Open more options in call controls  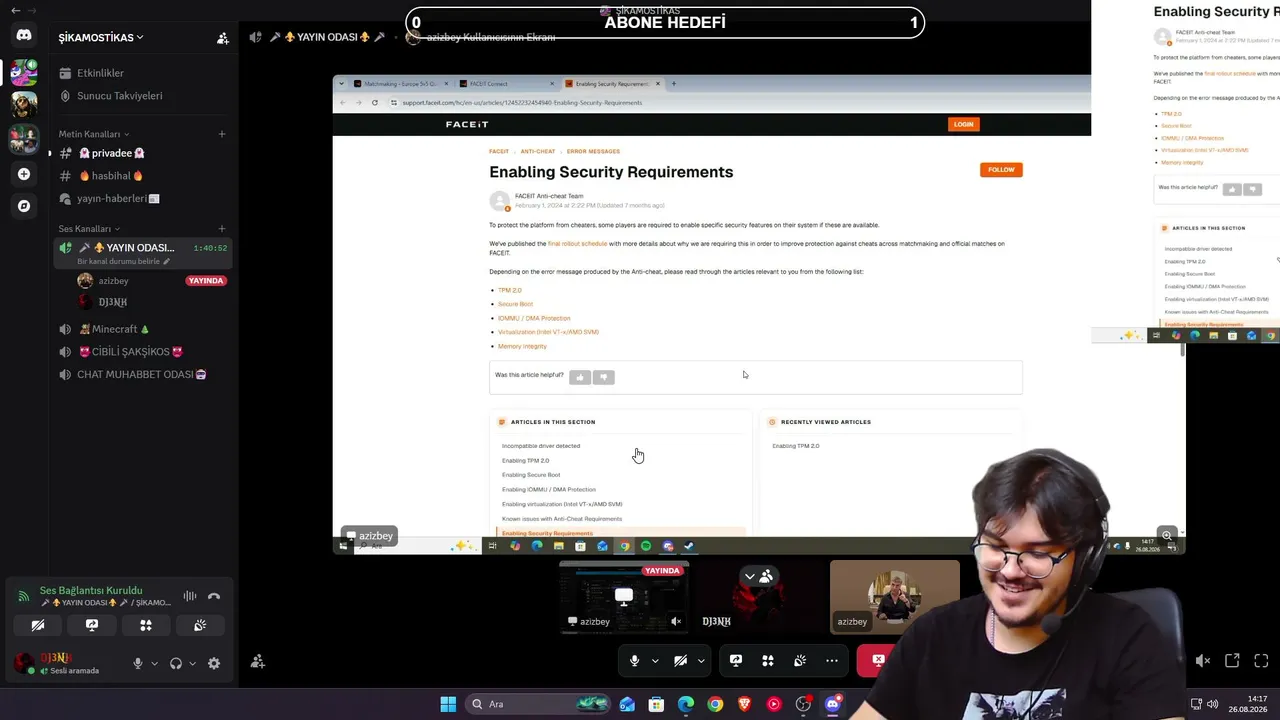click(832, 661)
